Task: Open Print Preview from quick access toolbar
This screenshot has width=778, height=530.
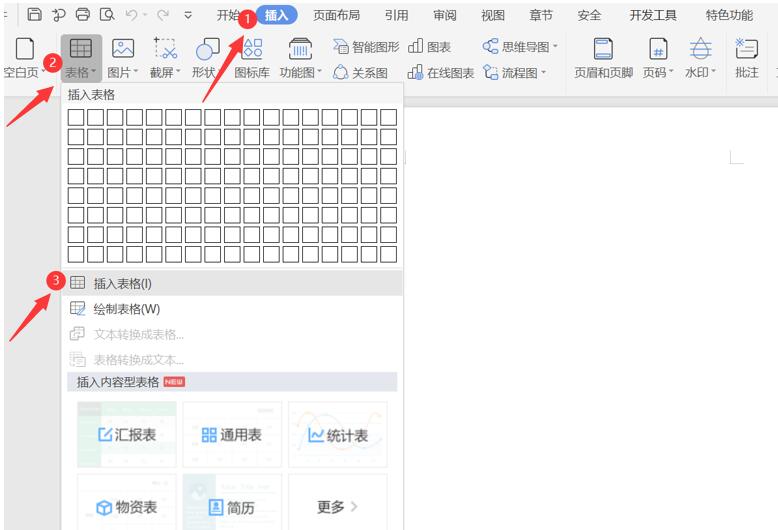Action: (107, 14)
